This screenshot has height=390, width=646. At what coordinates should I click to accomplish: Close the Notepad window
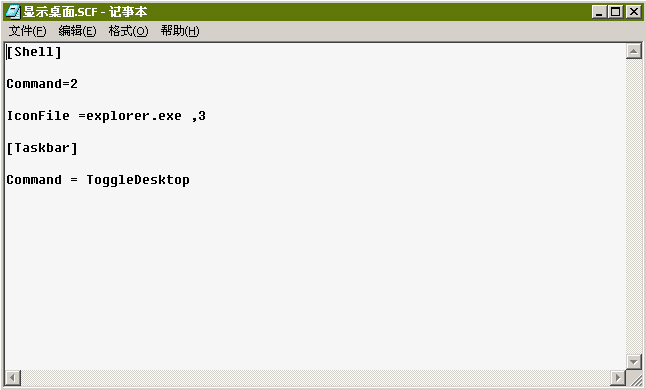tap(633, 12)
